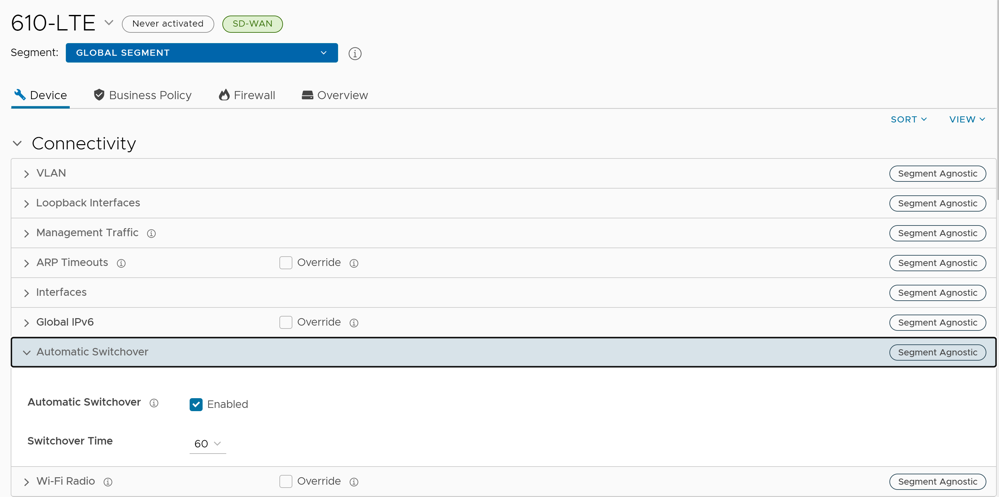
Task: Click info icon beside Global IPv6 Override
Action: pos(354,323)
